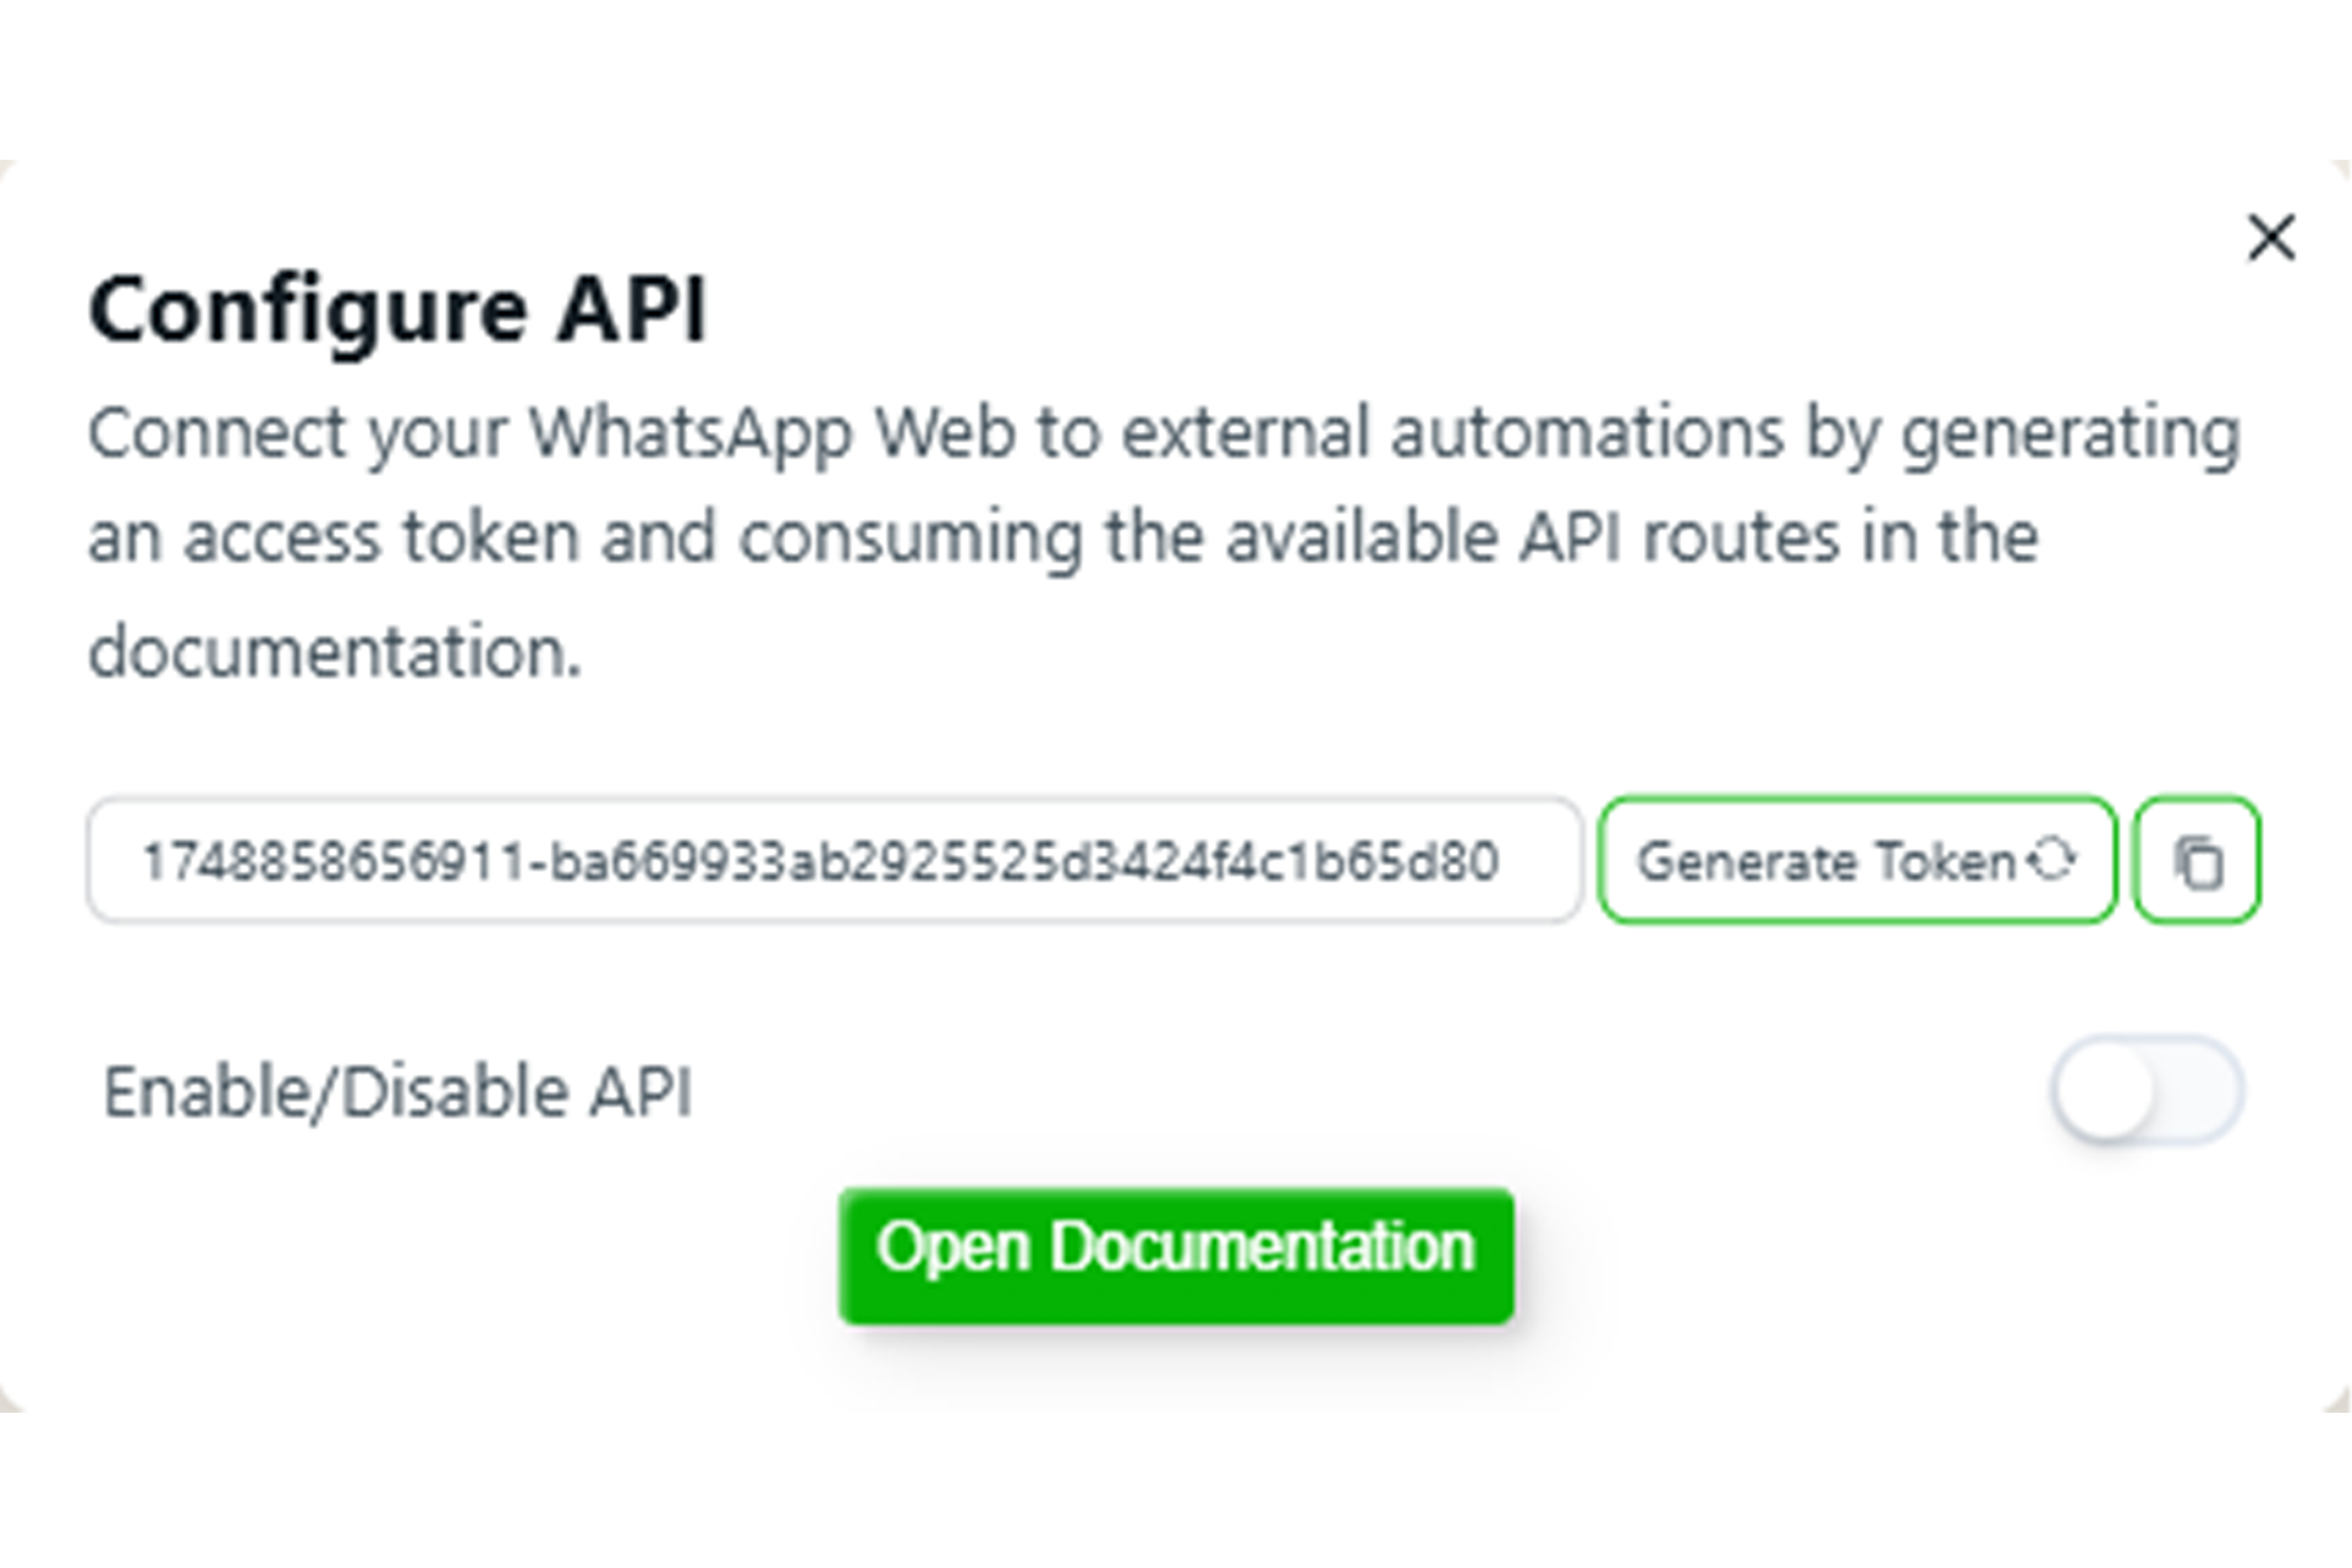The image size is (2352, 1568).
Task: Toggle the Enable/Disable API switch
Action: coord(2146,1090)
